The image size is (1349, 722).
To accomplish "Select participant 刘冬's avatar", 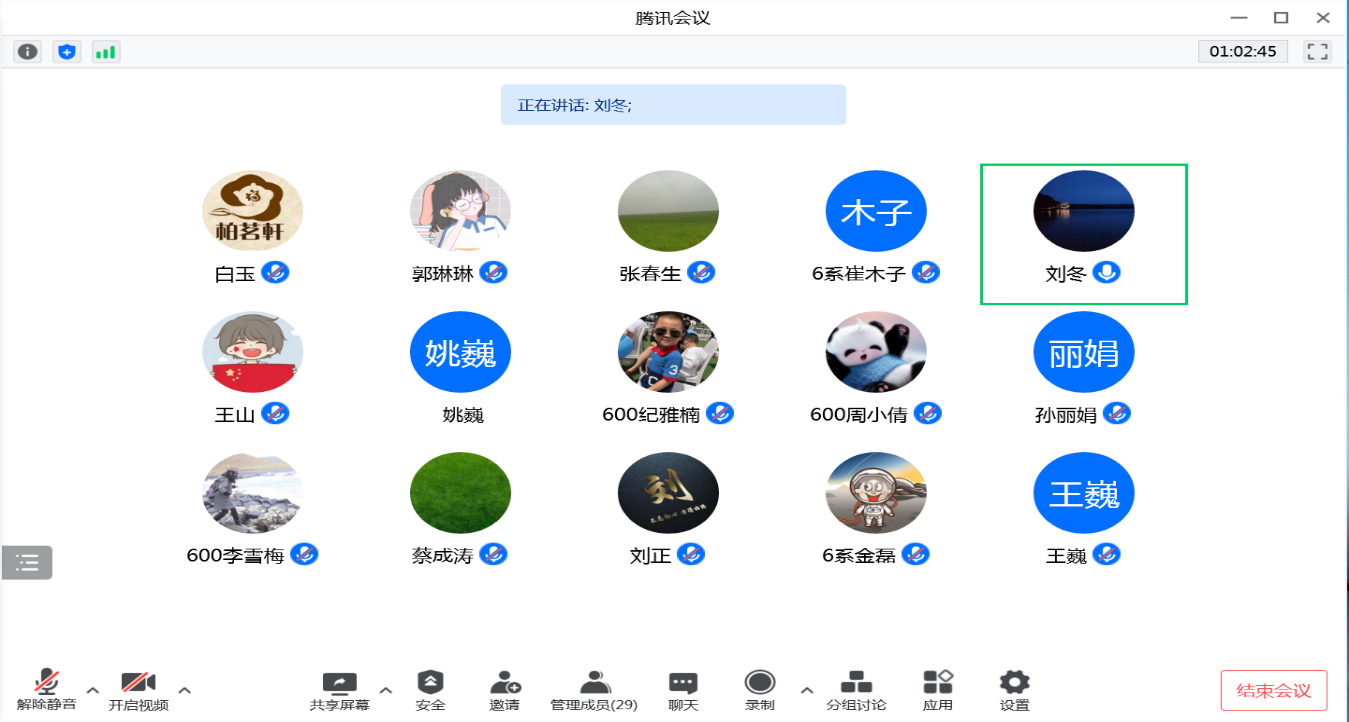I will point(1083,211).
